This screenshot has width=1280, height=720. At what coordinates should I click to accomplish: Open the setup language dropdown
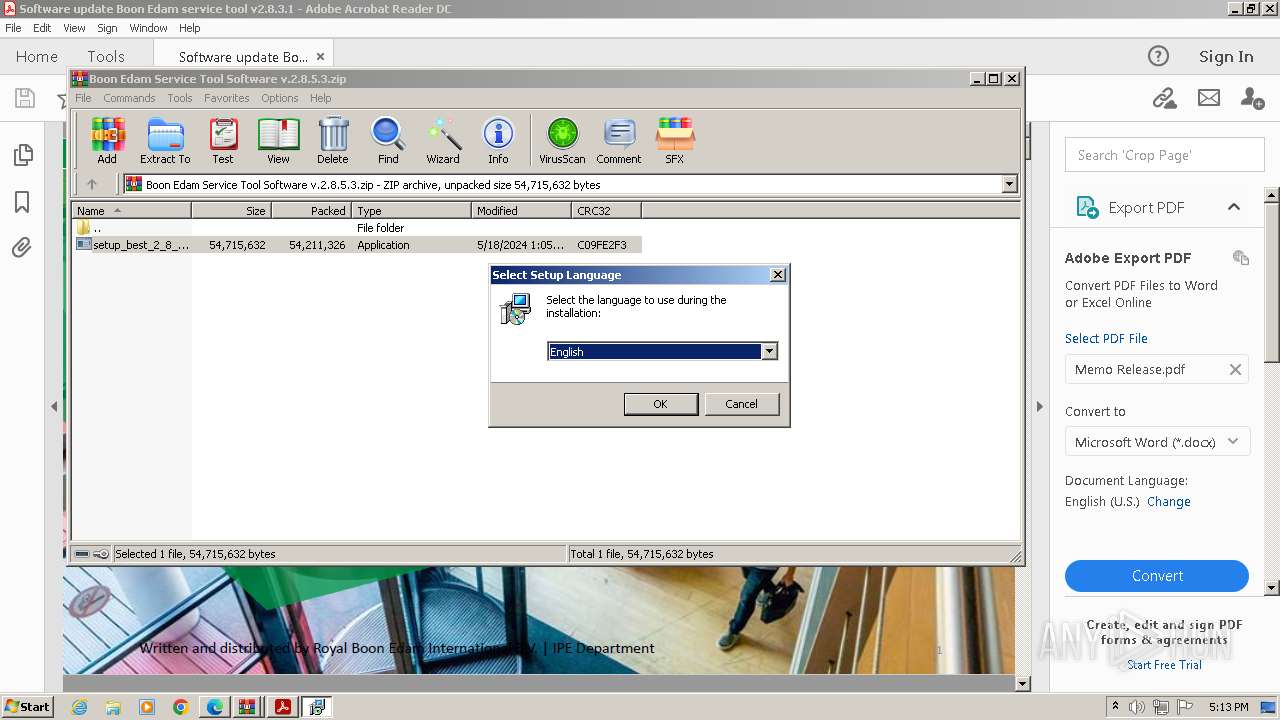769,351
